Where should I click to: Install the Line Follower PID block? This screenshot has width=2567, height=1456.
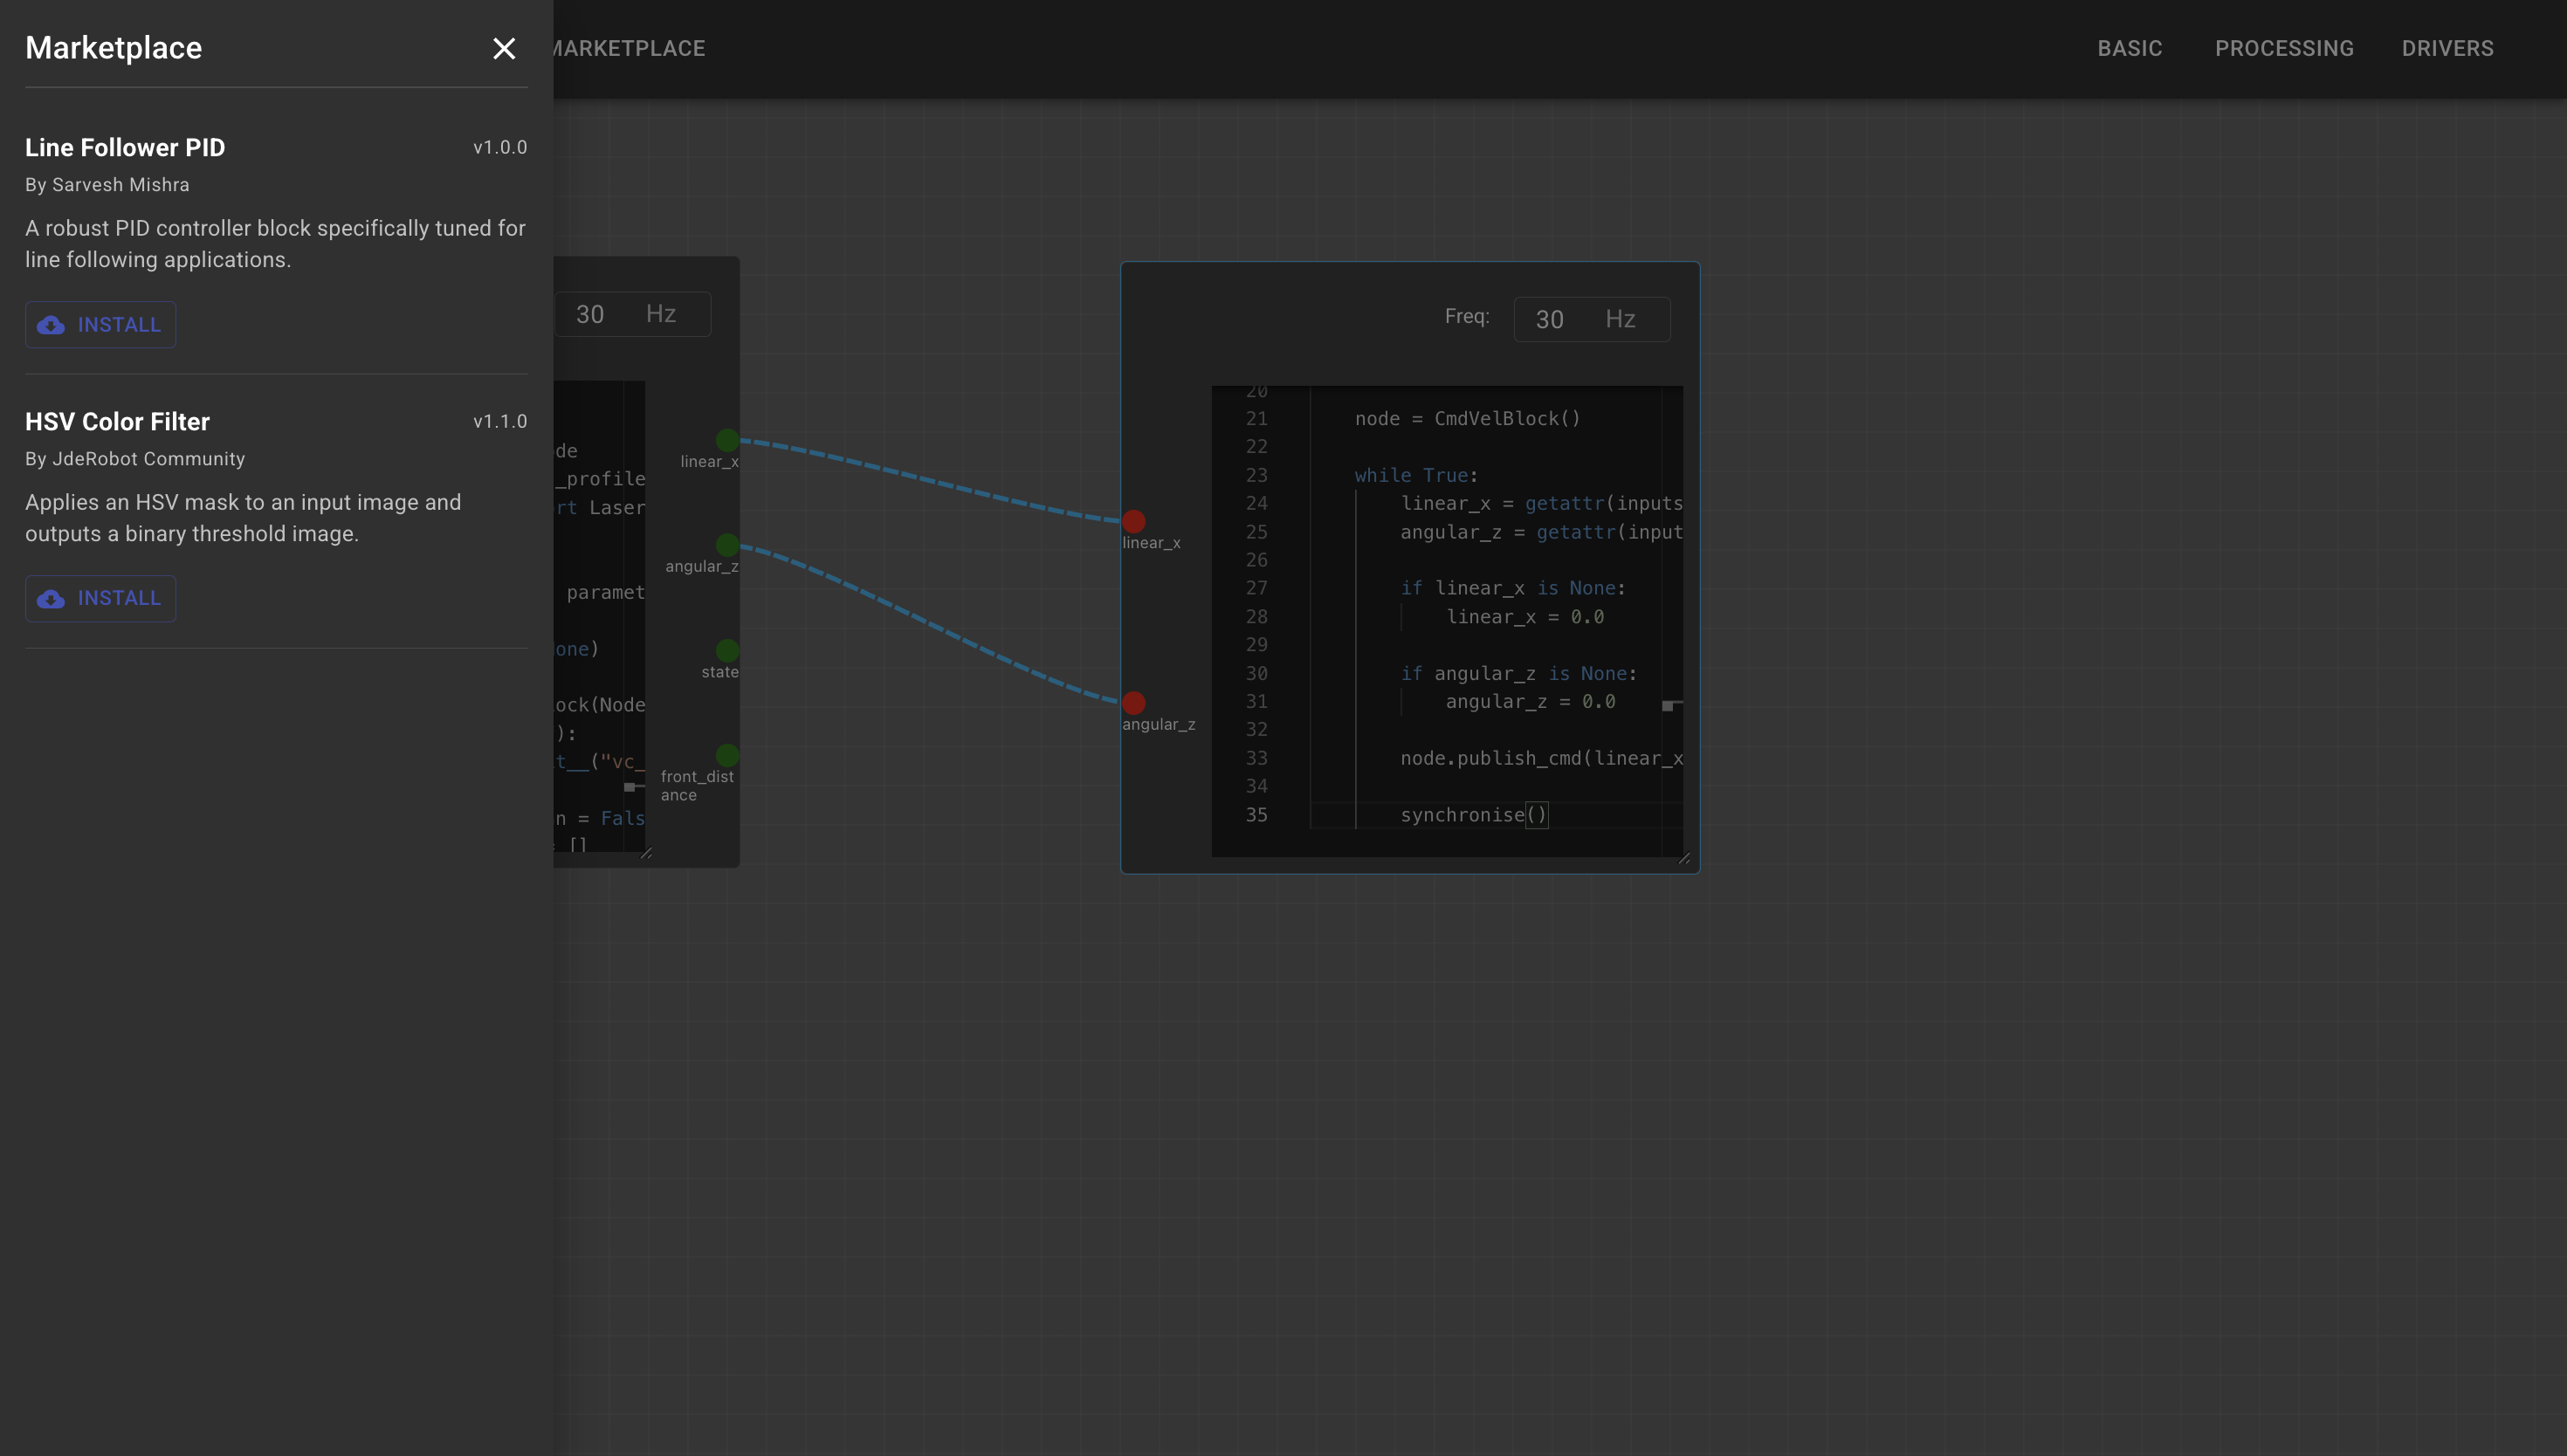point(101,325)
